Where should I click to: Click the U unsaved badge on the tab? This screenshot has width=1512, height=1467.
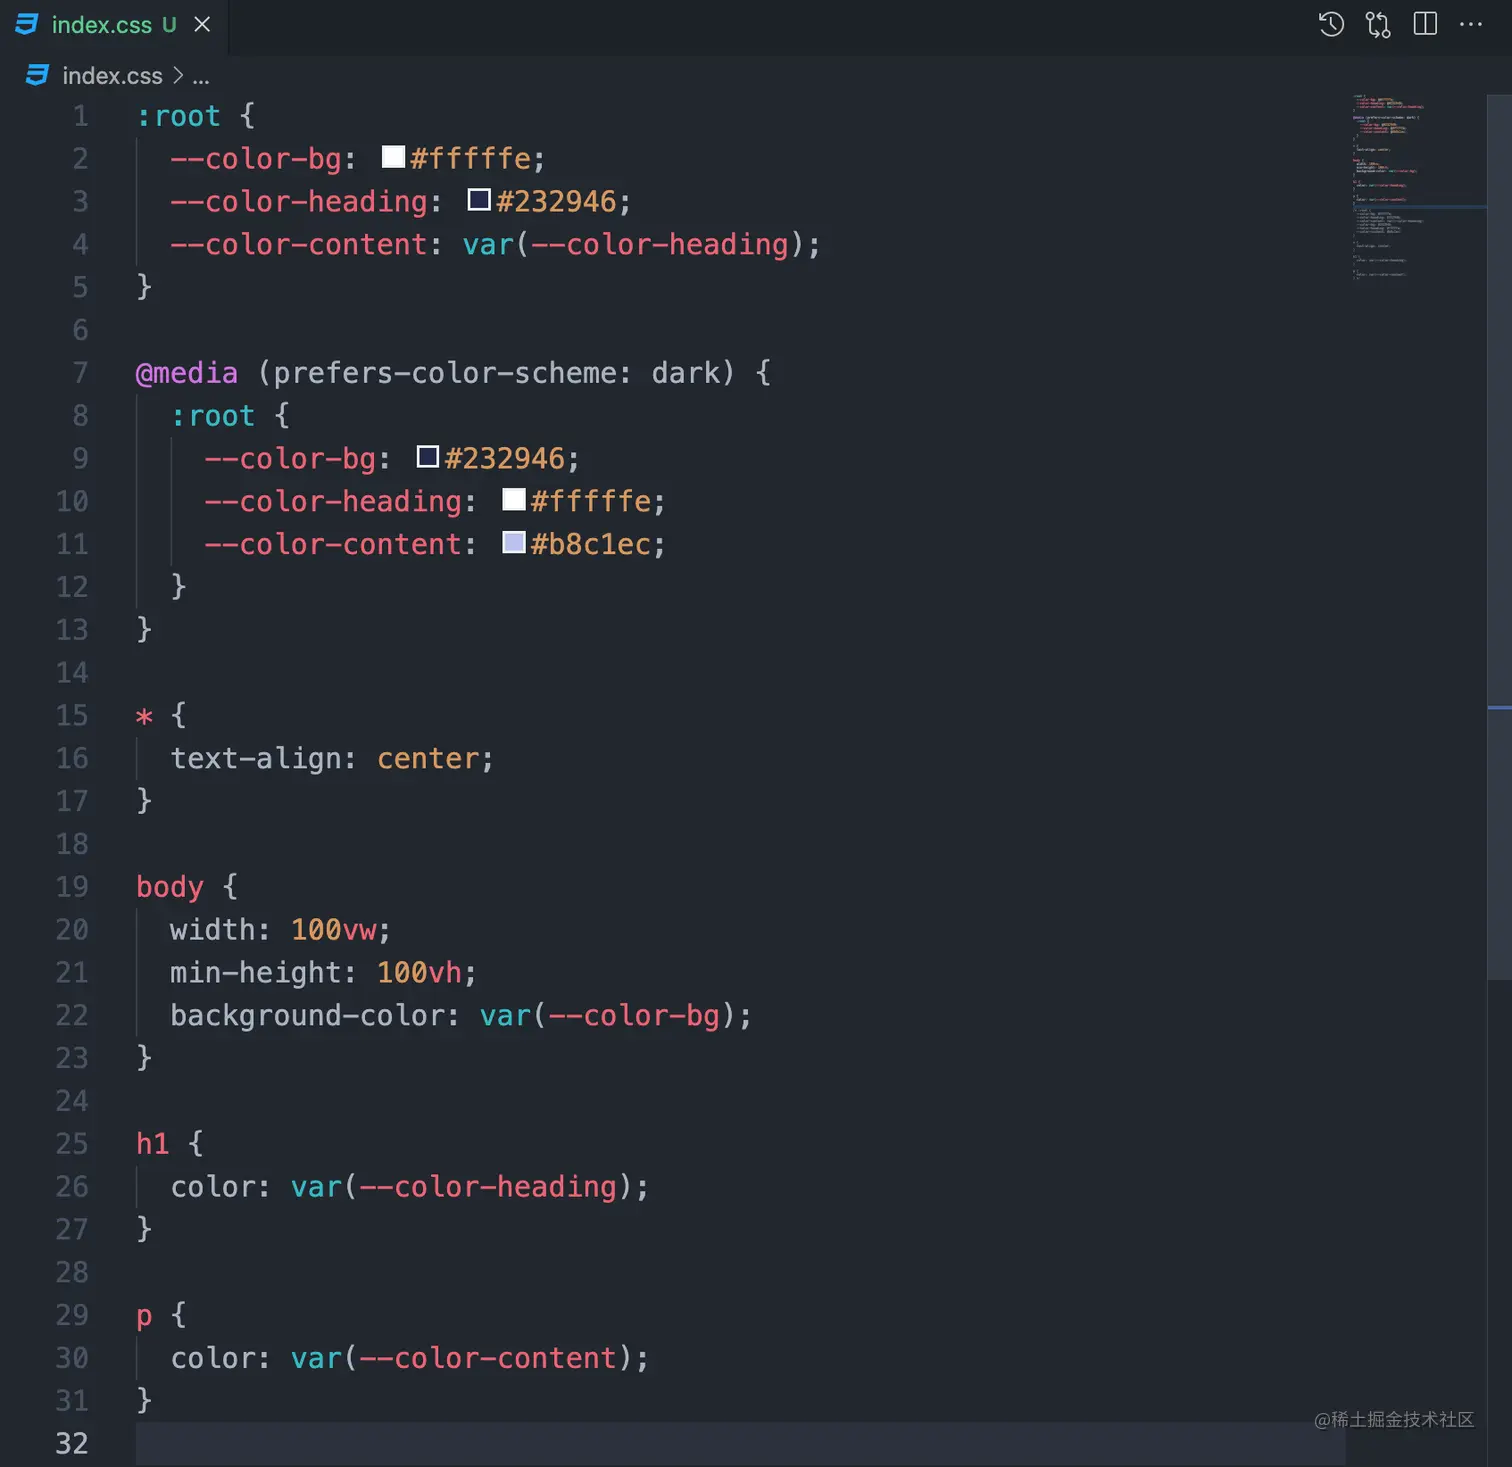pos(168,24)
